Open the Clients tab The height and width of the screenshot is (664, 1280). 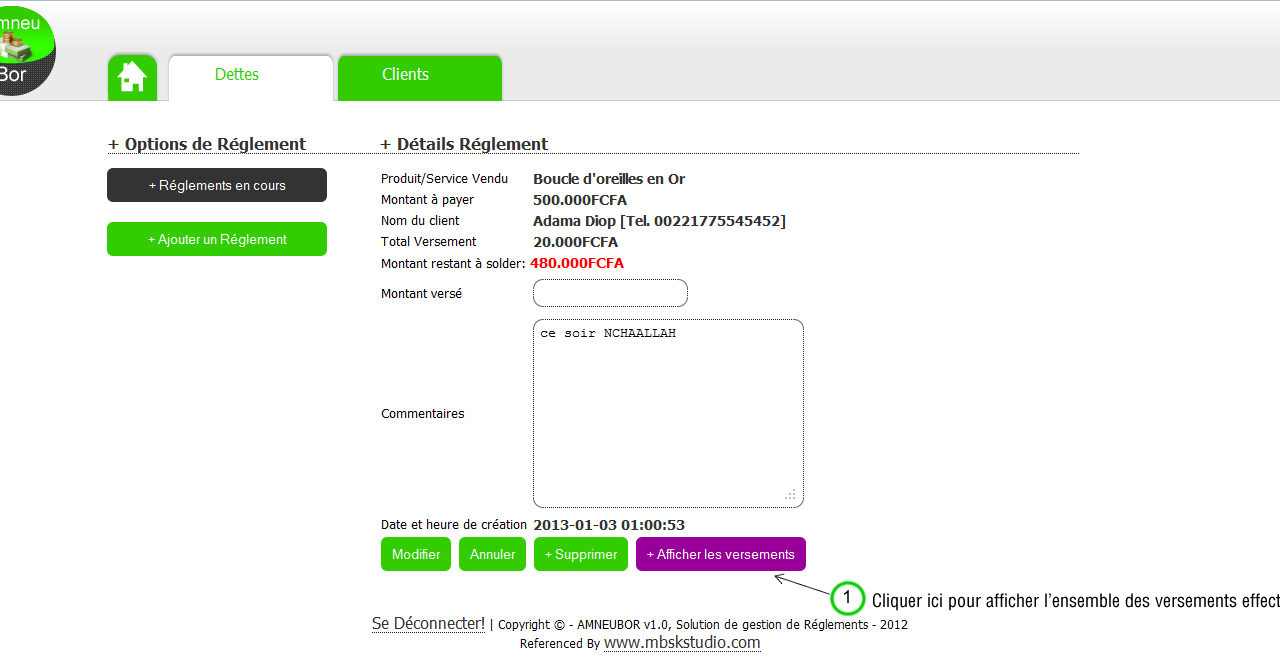pyautogui.click(x=419, y=76)
